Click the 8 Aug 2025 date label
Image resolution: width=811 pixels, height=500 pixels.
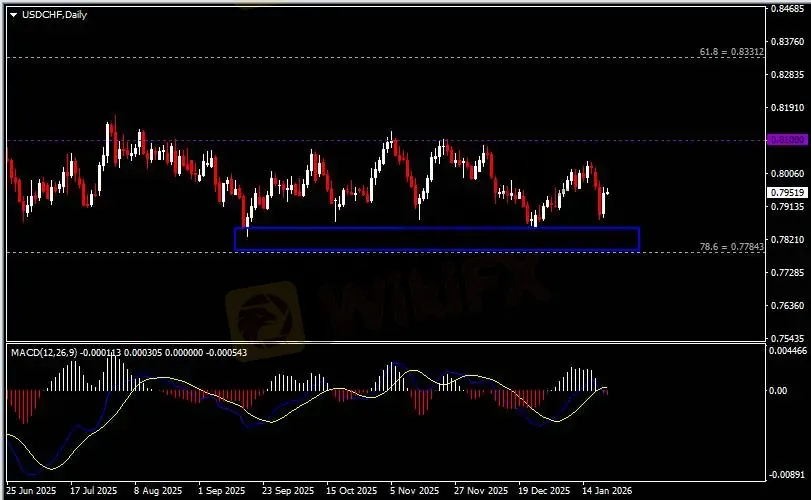(158, 490)
